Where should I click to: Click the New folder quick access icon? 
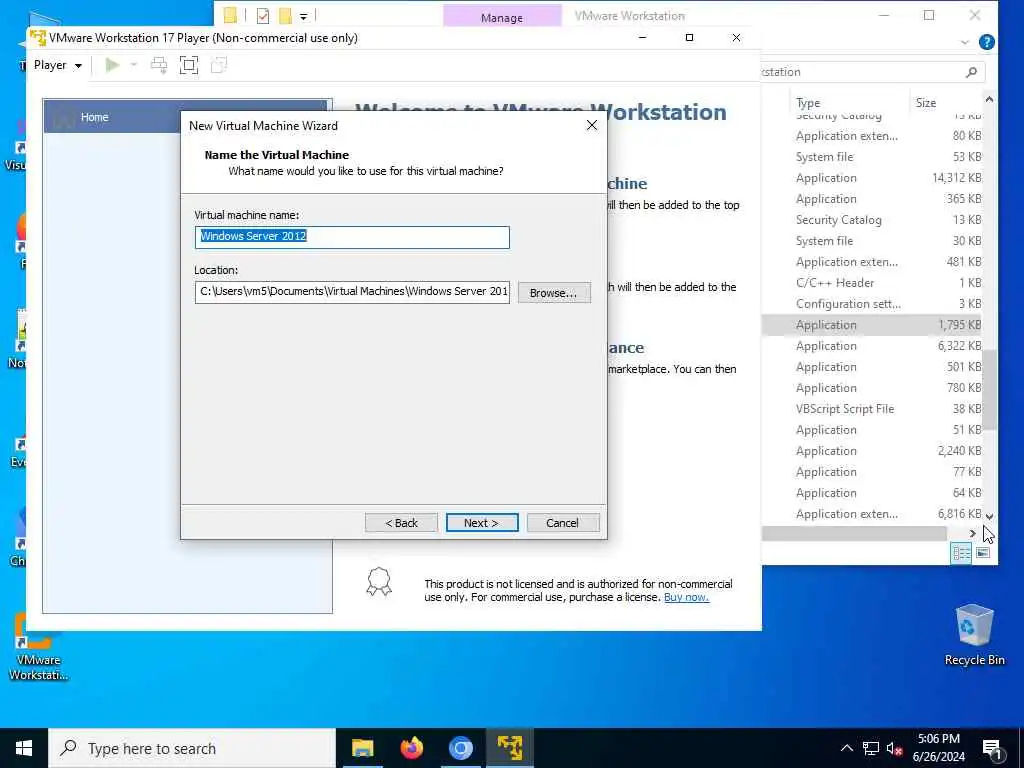pos(285,15)
